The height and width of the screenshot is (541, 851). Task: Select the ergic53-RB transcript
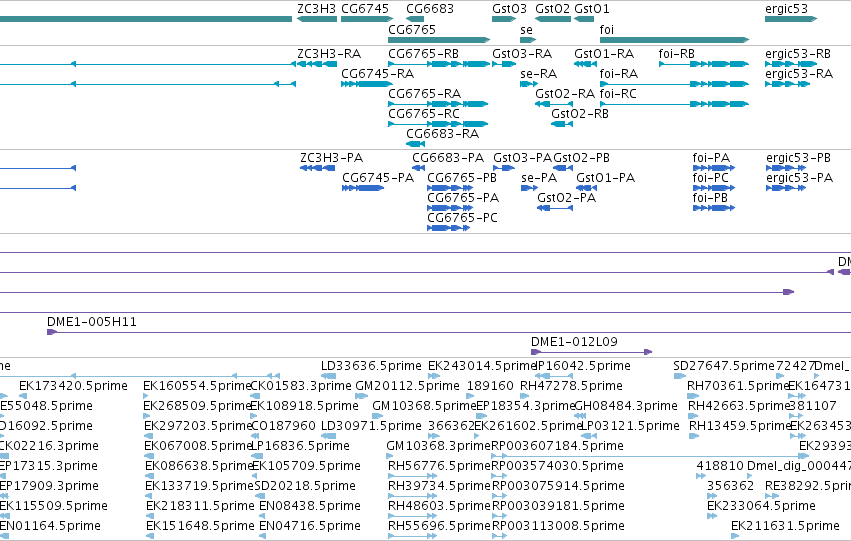coord(791,64)
